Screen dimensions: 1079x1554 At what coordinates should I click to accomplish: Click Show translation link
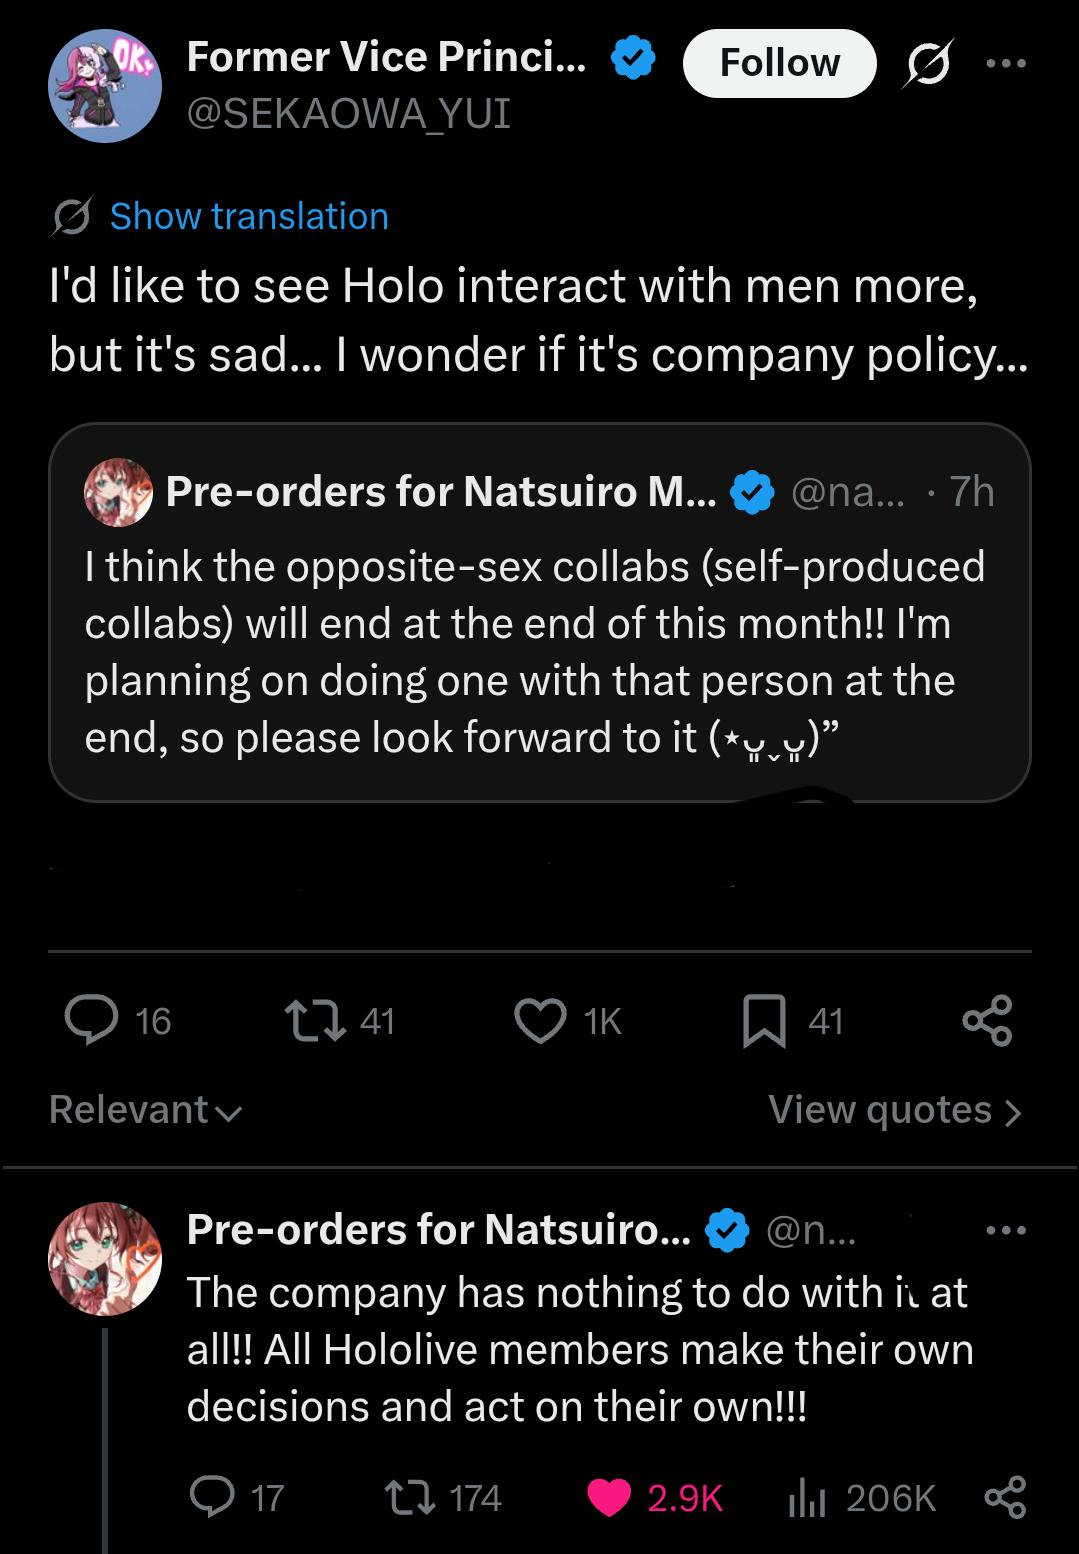pyautogui.click(x=248, y=216)
